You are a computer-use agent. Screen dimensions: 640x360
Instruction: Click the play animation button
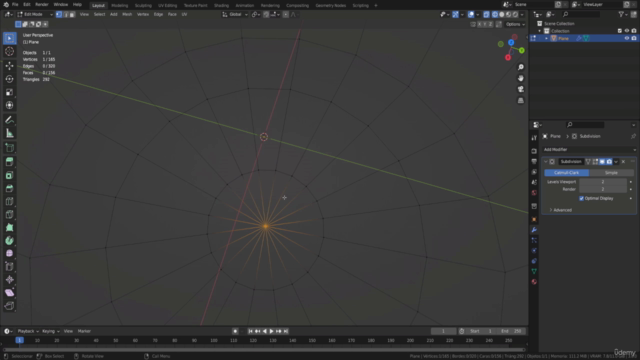271,331
